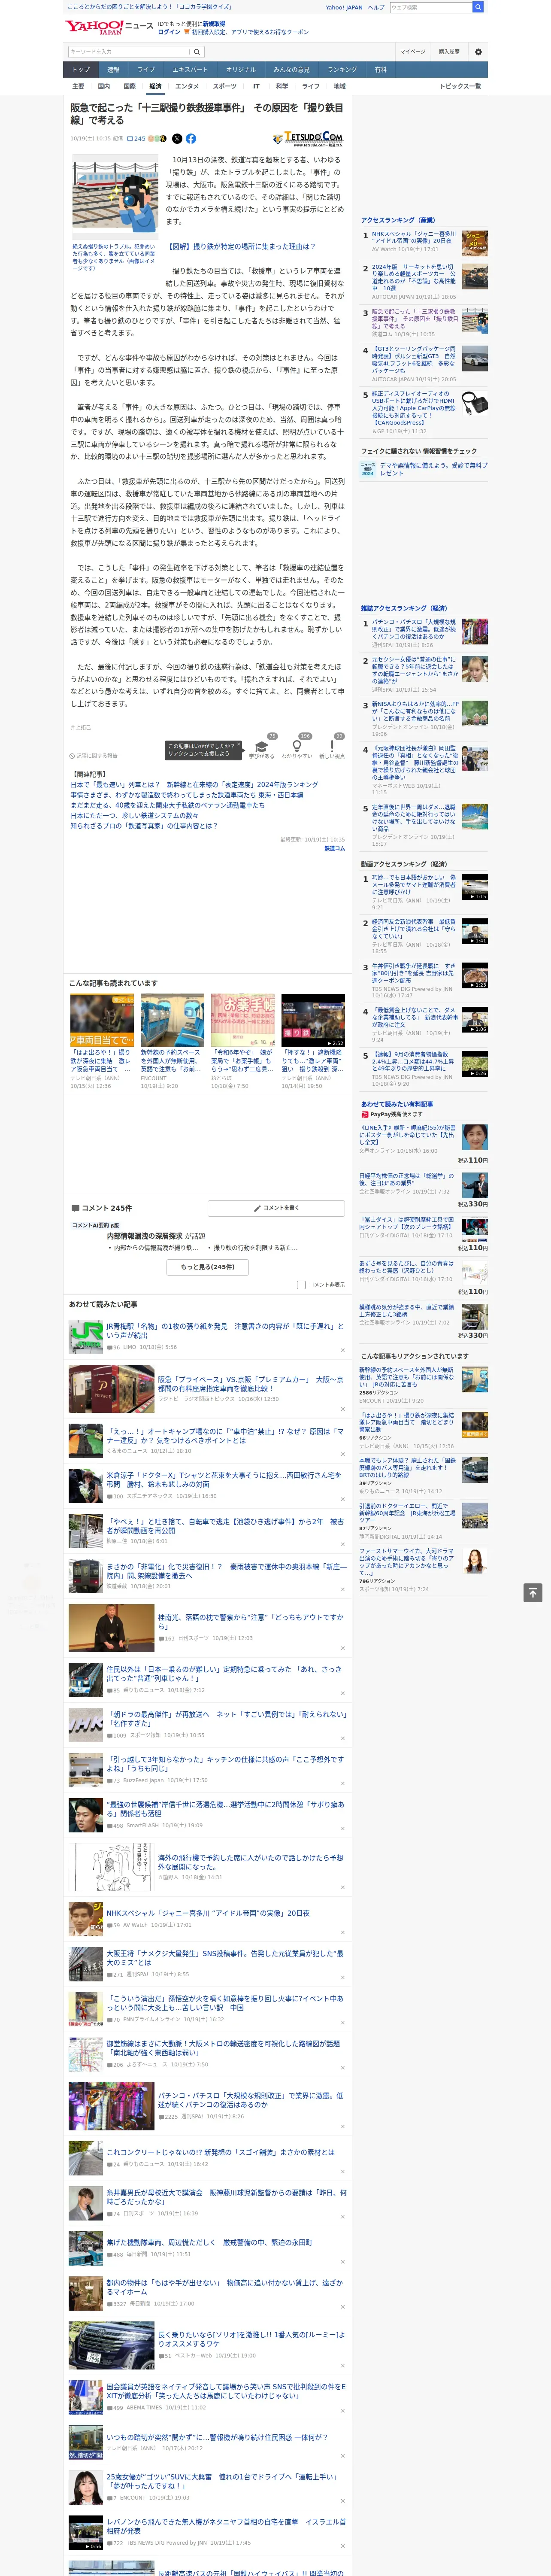Click the 記事に関する報告 report link
Image resolution: width=551 pixels, height=2576 pixels.
point(94,756)
